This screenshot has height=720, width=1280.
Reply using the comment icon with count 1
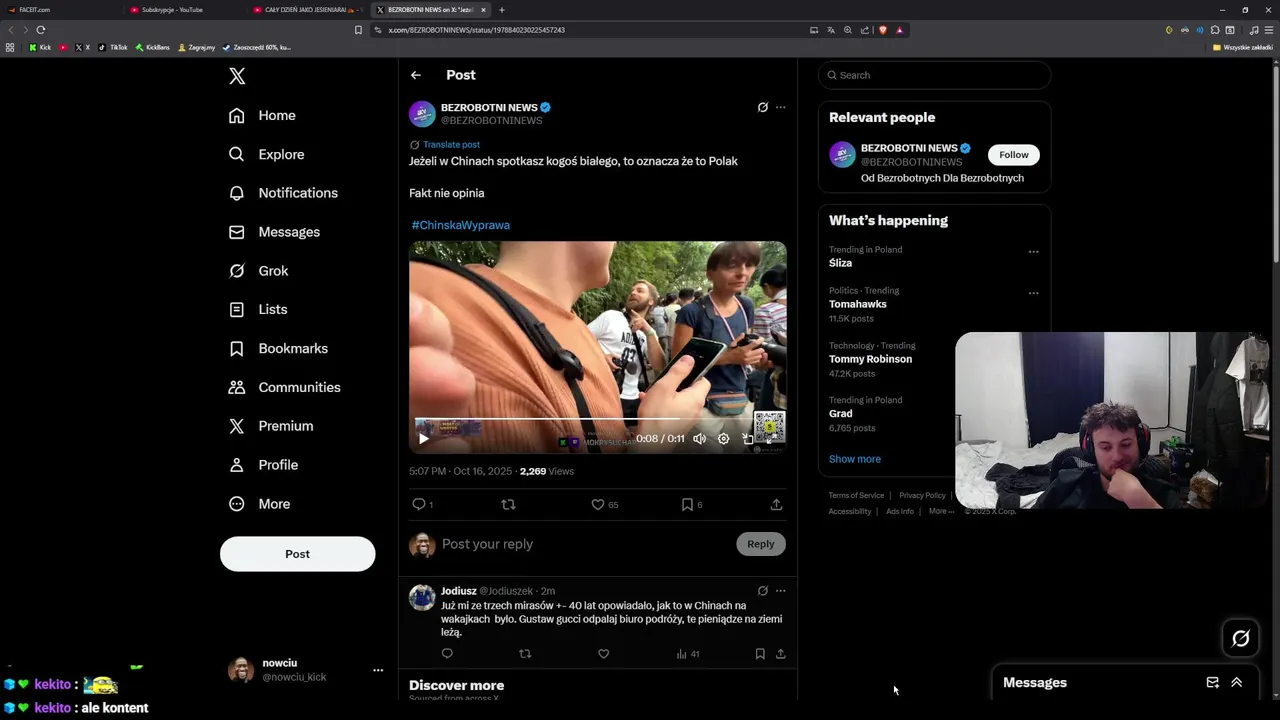pyautogui.click(x=422, y=505)
